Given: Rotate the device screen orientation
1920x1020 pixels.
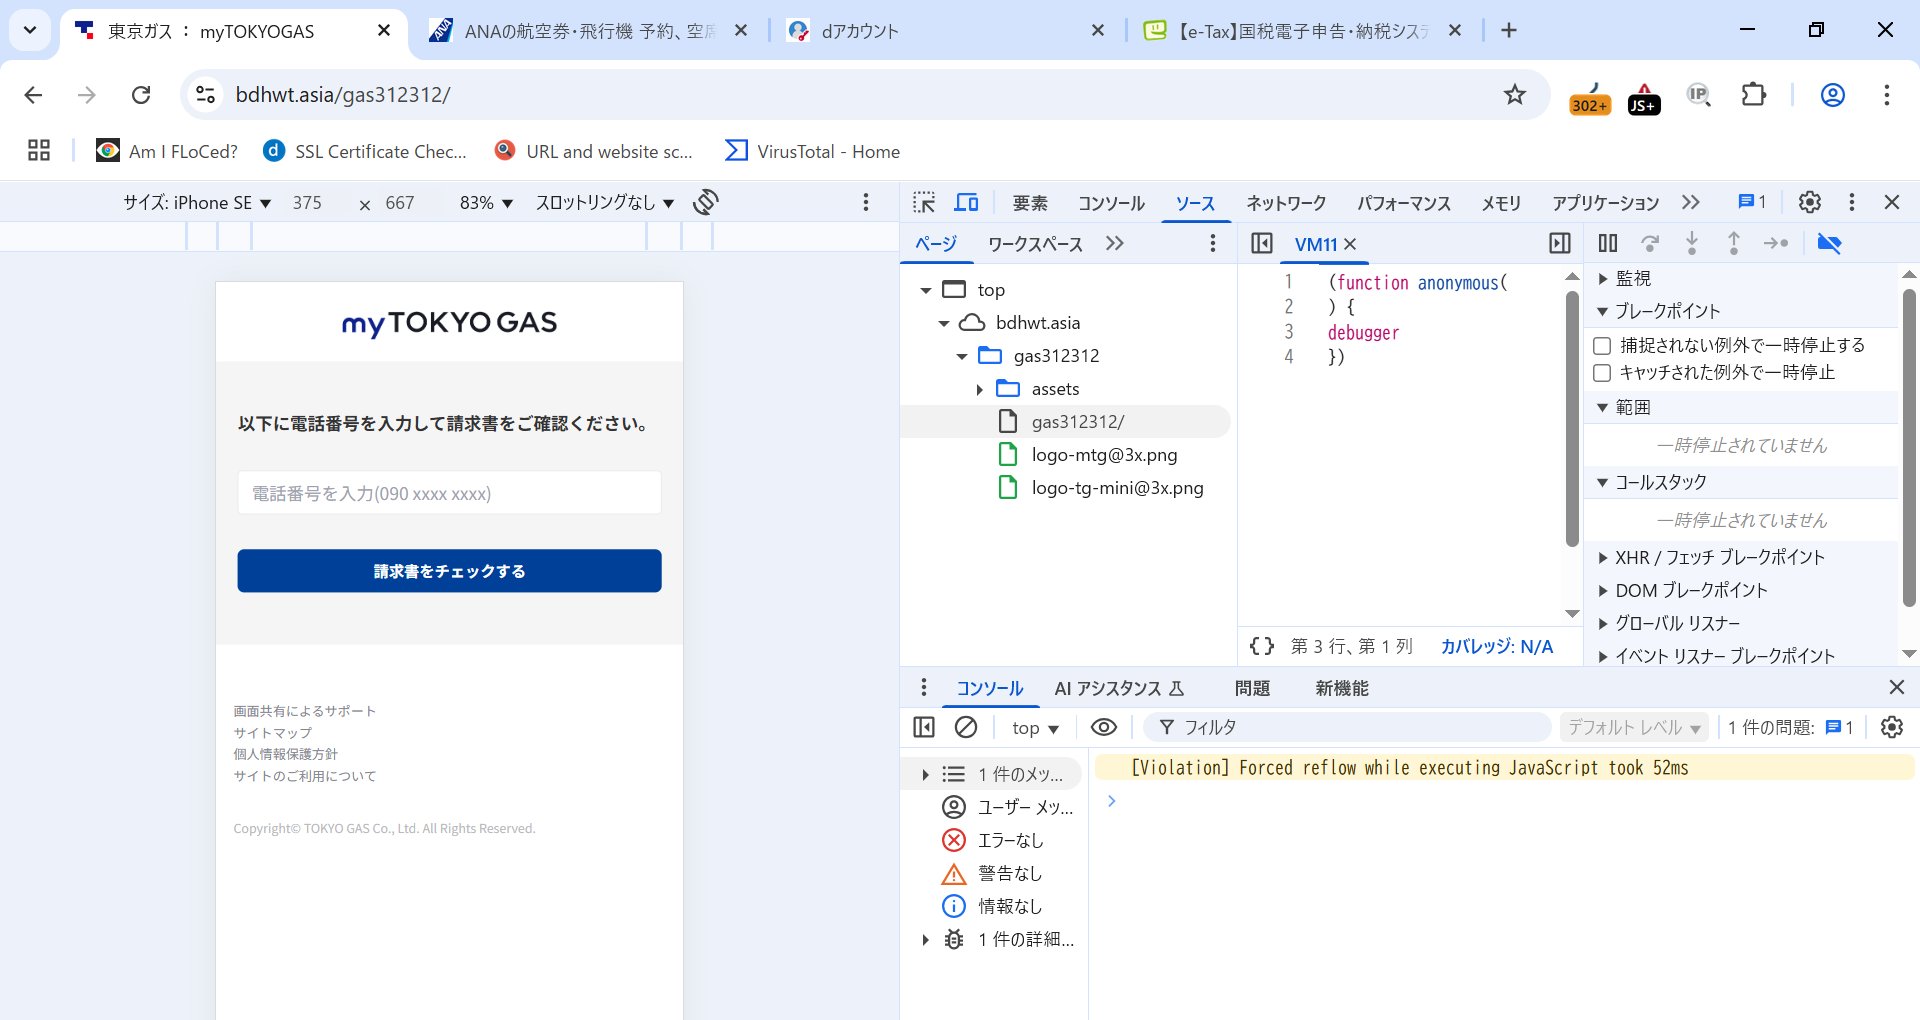Looking at the screenshot, I should 706,202.
